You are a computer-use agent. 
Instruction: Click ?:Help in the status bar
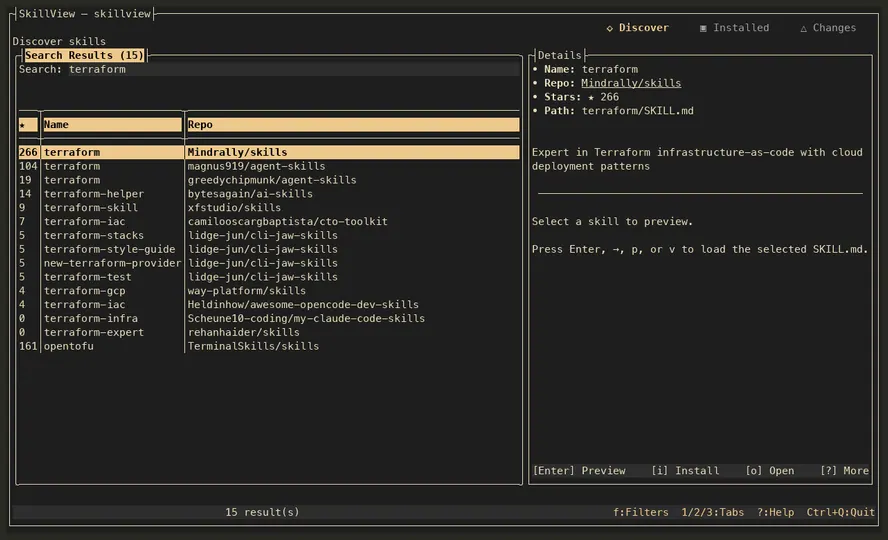775,512
